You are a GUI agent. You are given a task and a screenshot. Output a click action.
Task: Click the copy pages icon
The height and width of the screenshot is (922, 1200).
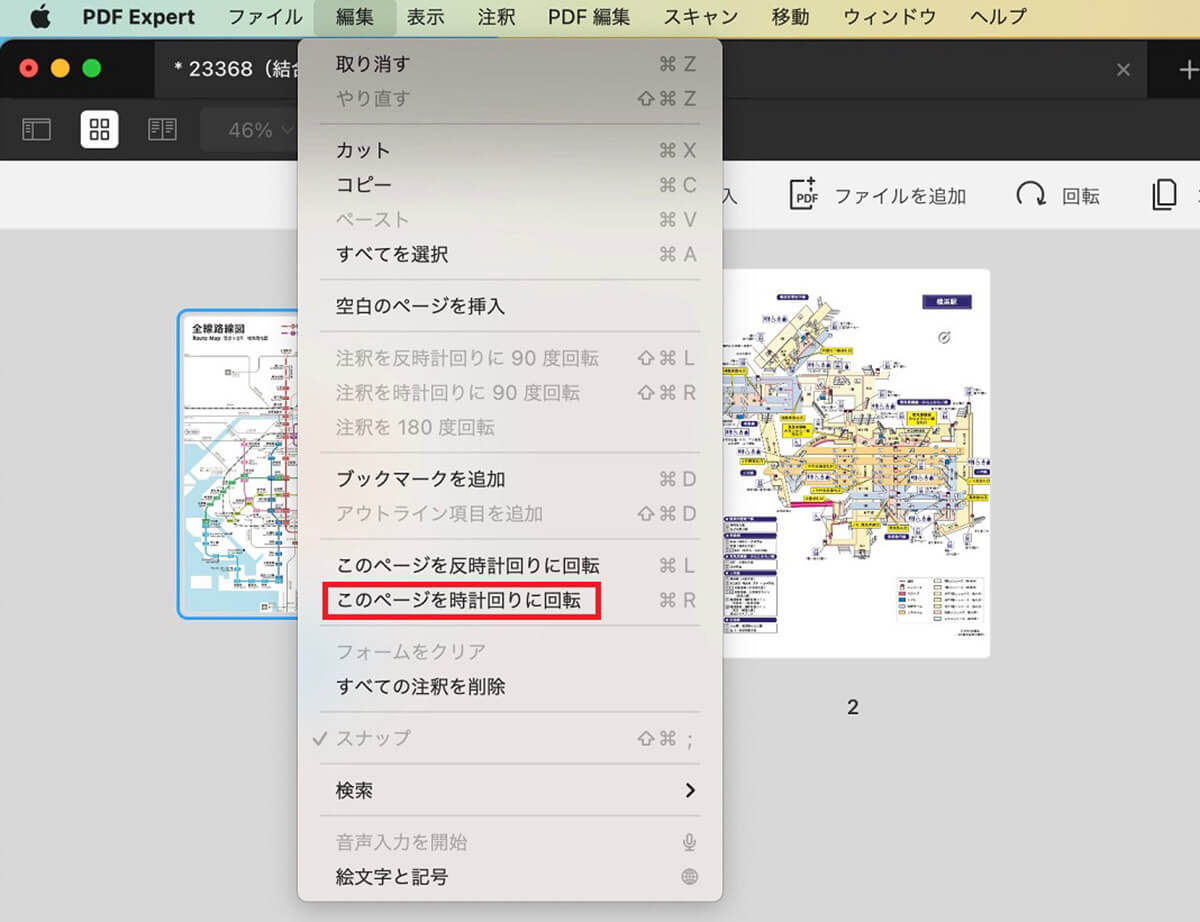1164,195
